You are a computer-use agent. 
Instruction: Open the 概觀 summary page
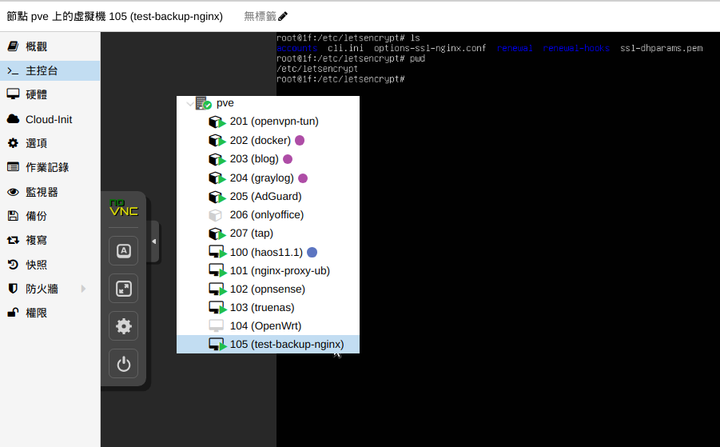(x=50, y=46)
